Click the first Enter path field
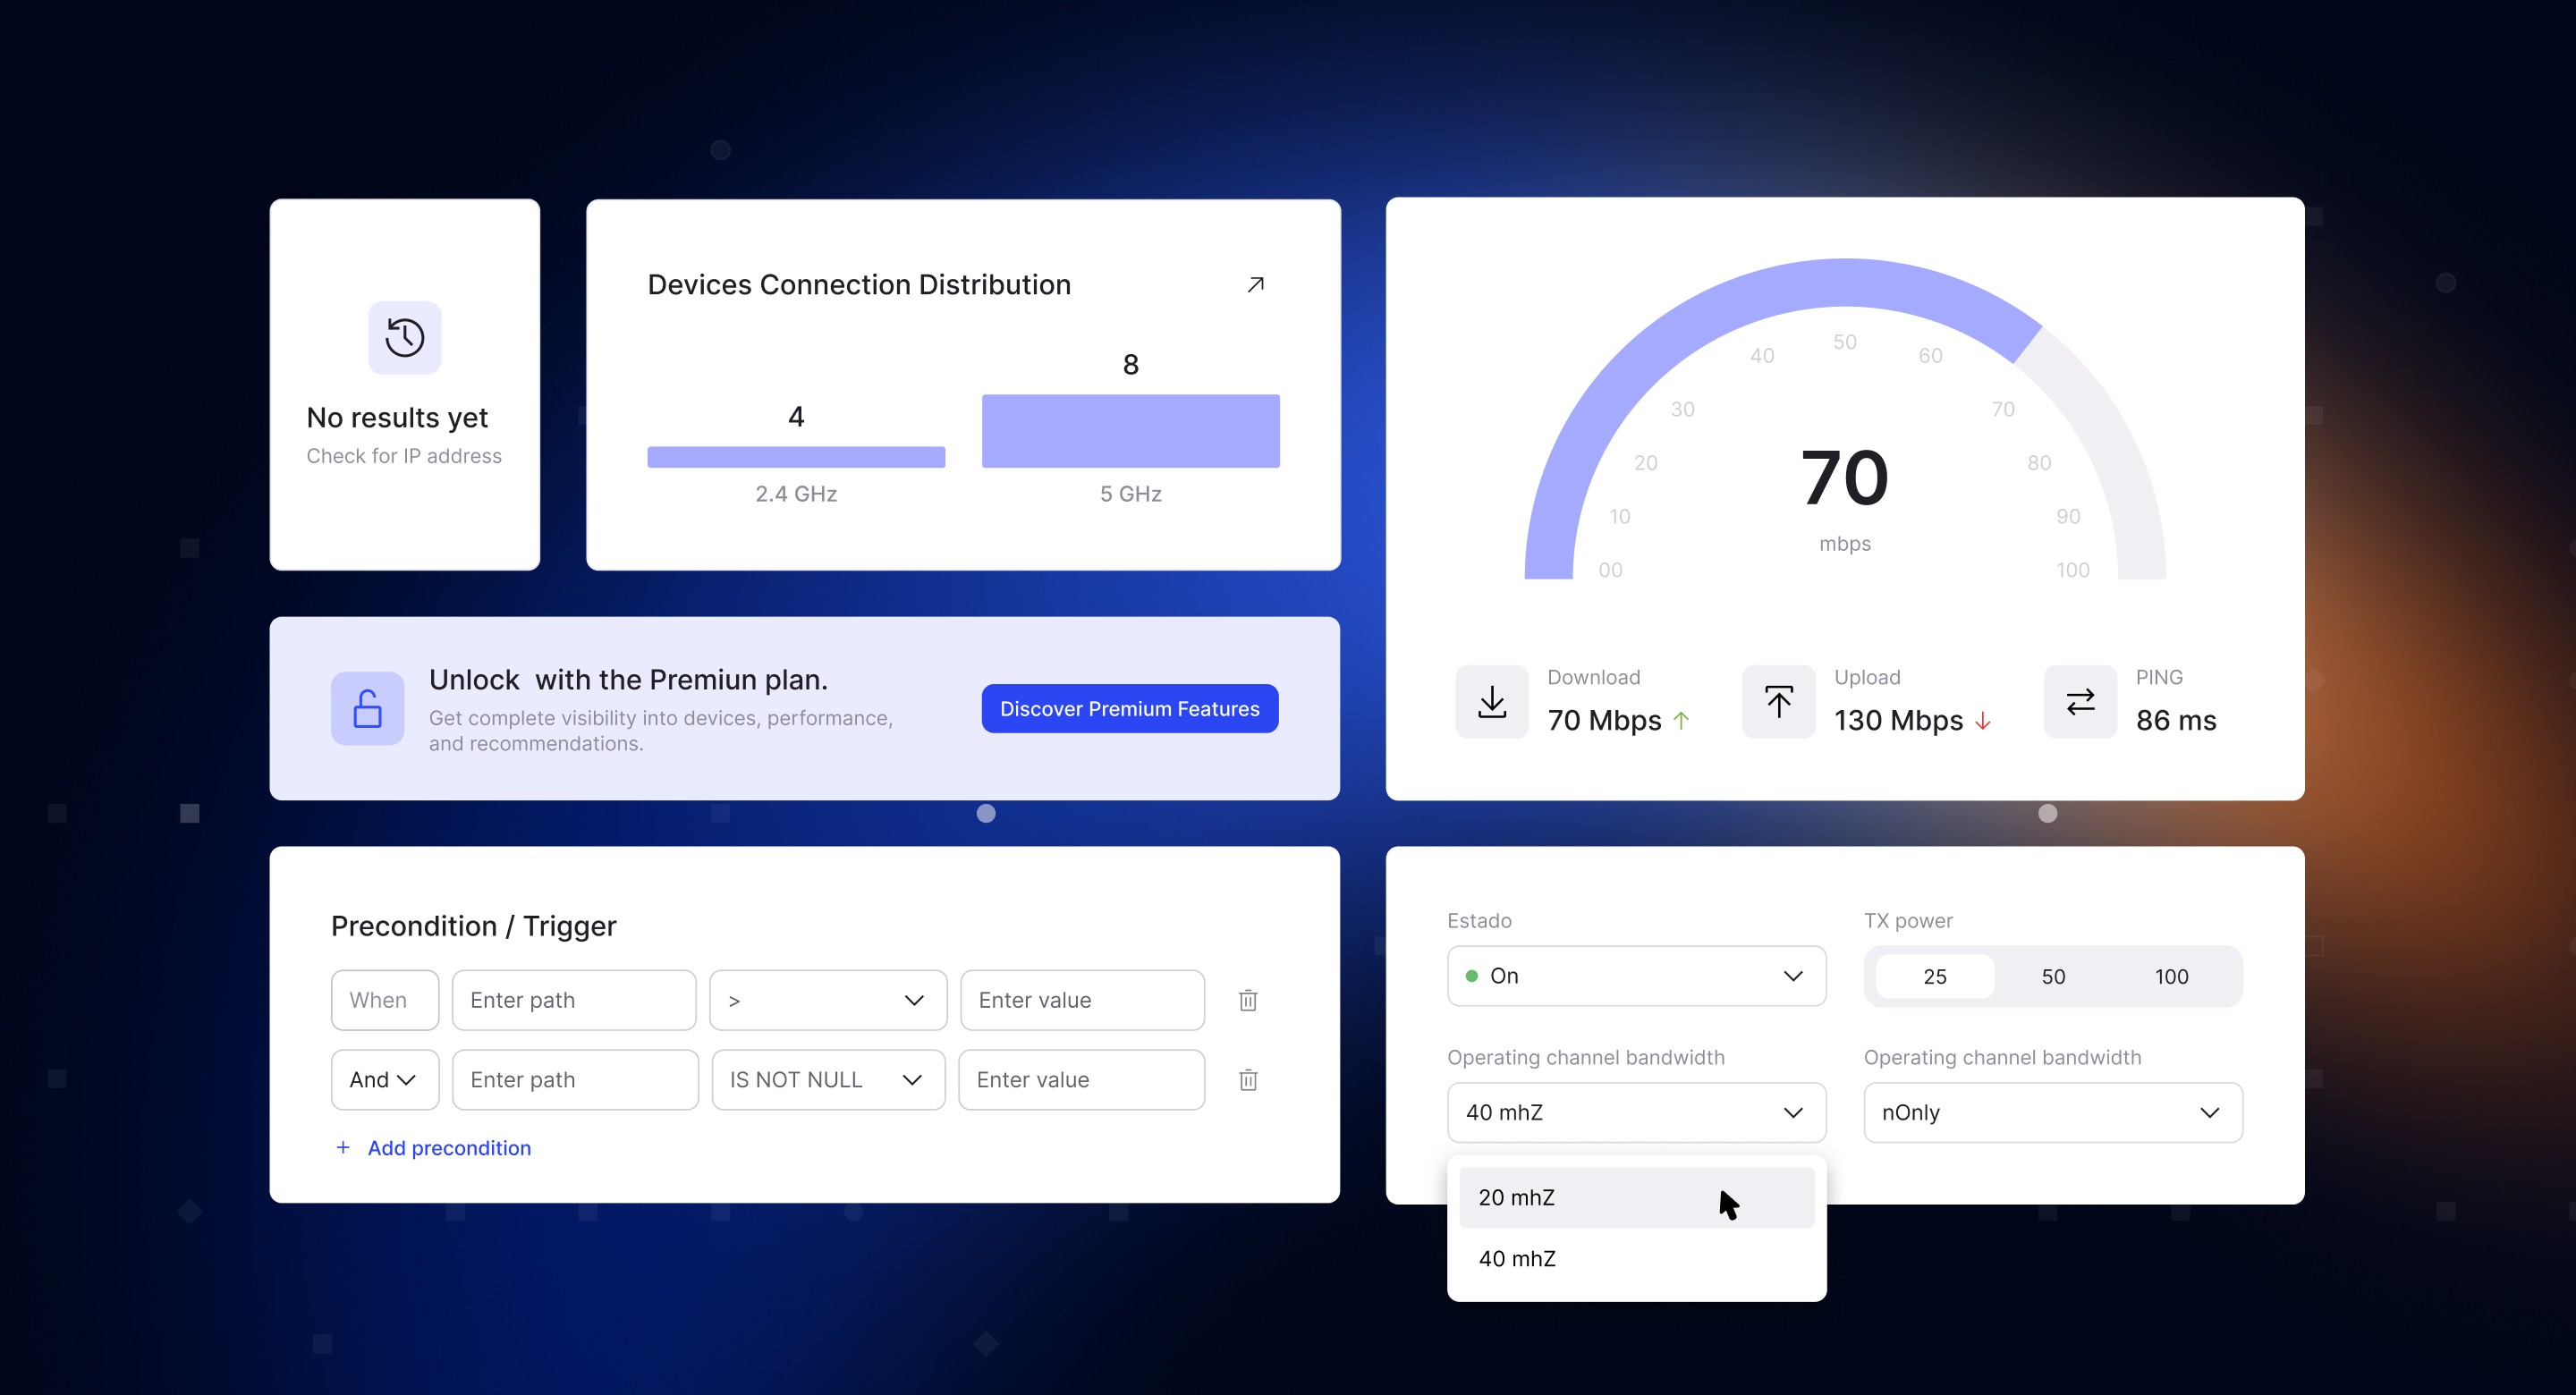Screen dimensions: 2576x1395 (573, 999)
